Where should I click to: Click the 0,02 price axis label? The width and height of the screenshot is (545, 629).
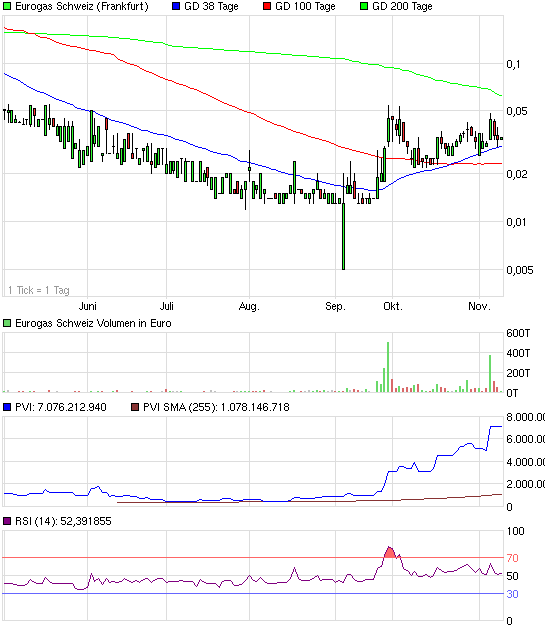[x=517, y=174]
